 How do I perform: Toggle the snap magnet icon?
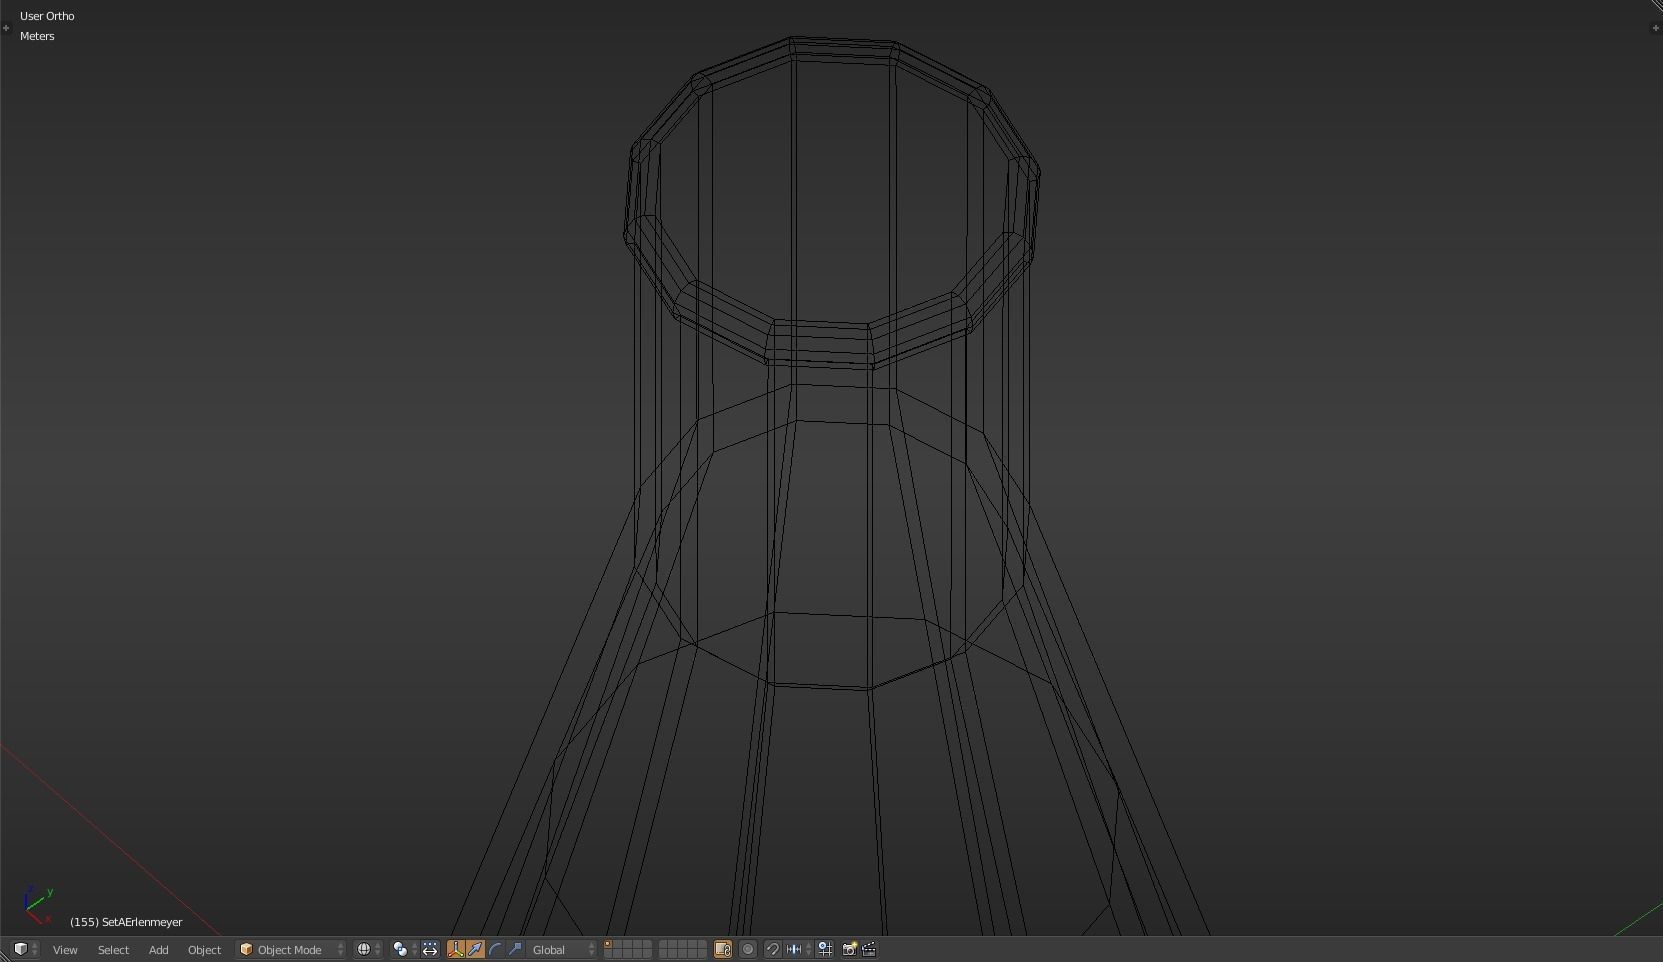click(773, 949)
